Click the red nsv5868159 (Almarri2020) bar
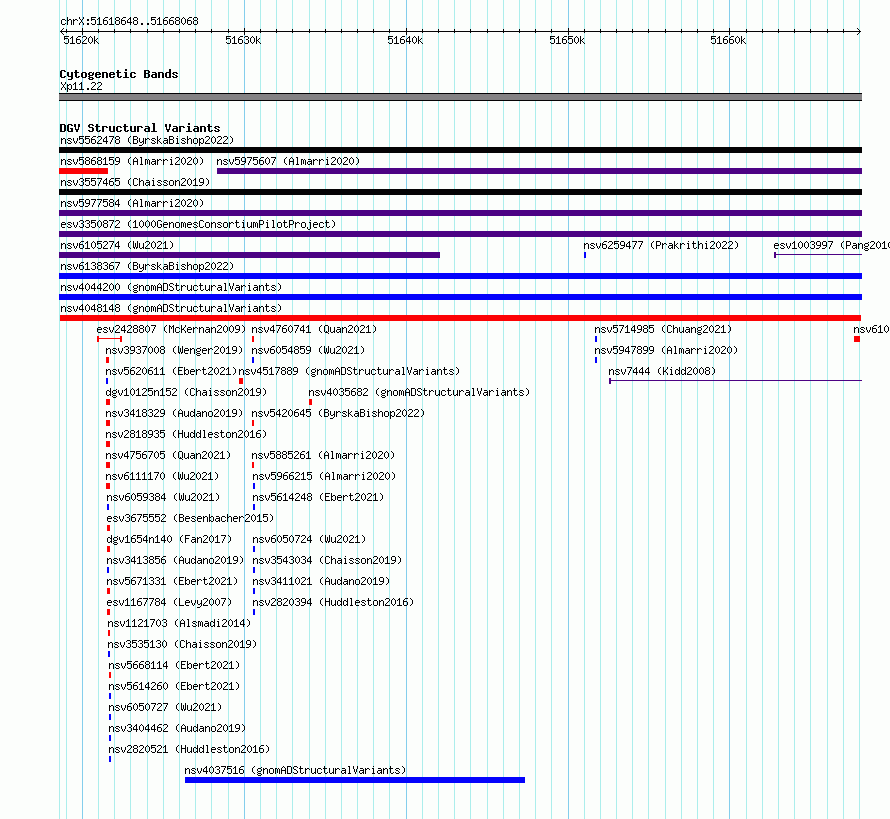This screenshot has height=819, width=890. (83, 171)
